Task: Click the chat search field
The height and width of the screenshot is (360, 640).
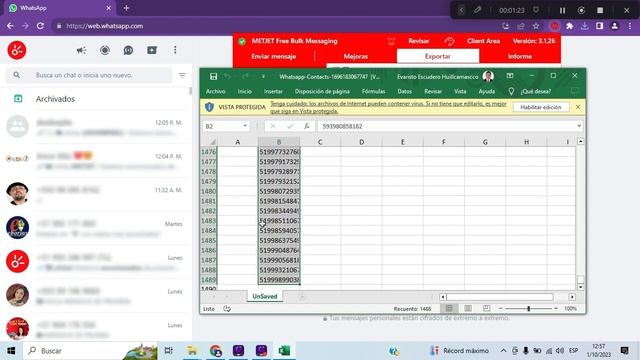Action: 89,75
